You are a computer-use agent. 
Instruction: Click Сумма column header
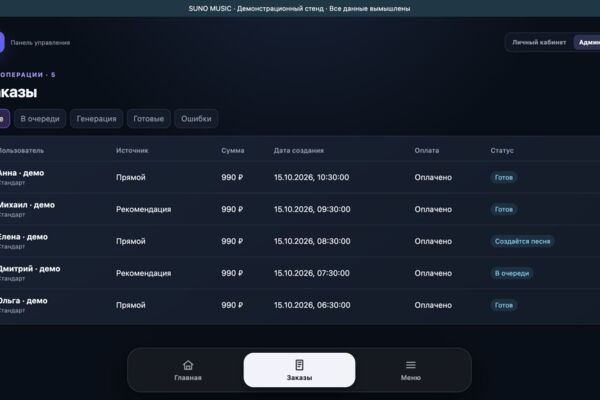[233, 151]
